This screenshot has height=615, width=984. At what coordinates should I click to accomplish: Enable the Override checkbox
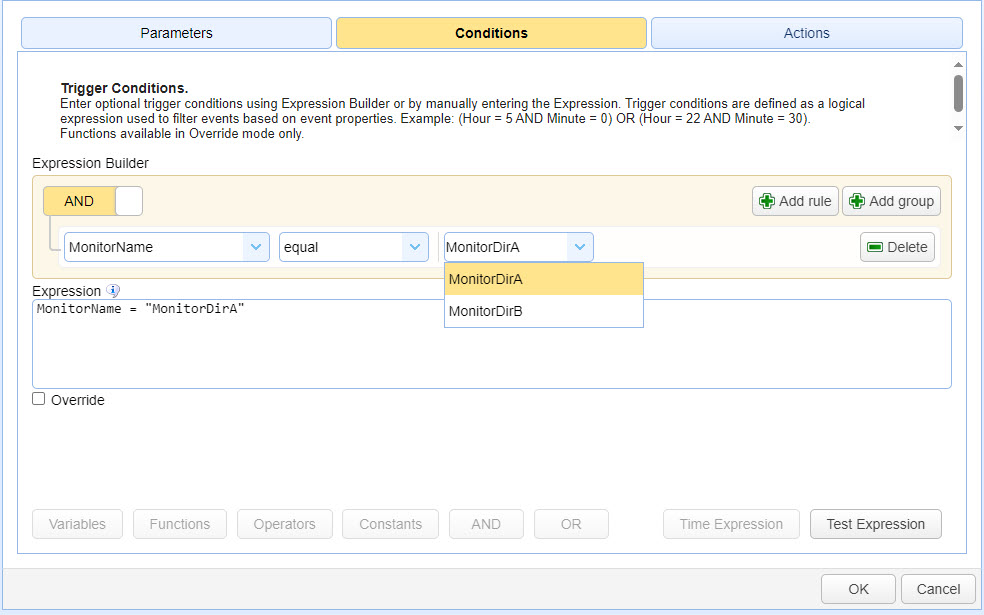[39, 399]
